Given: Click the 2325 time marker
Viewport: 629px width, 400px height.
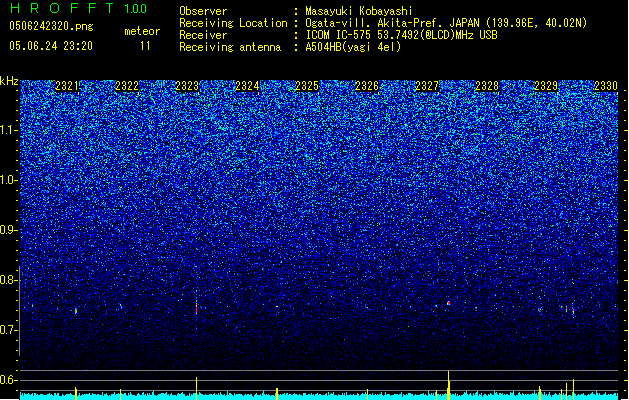Looking at the screenshot, I should coord(307,86).
